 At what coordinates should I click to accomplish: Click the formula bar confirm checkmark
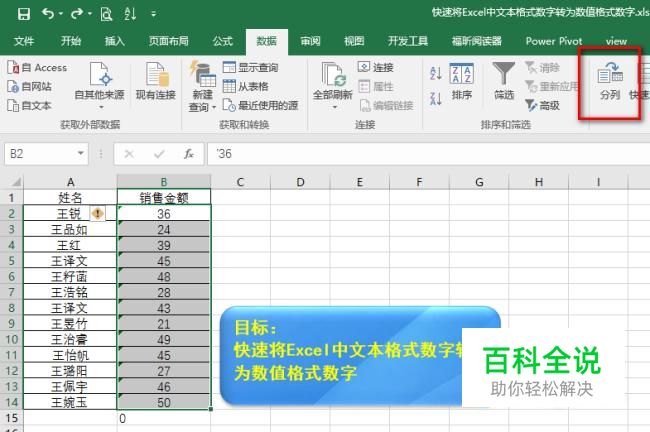[159, 154]
